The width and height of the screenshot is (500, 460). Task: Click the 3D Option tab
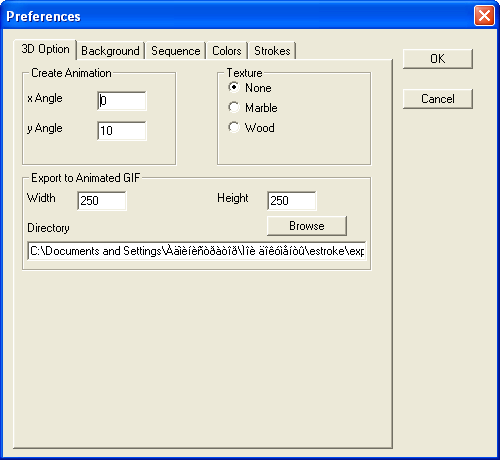tap(45, 49)
